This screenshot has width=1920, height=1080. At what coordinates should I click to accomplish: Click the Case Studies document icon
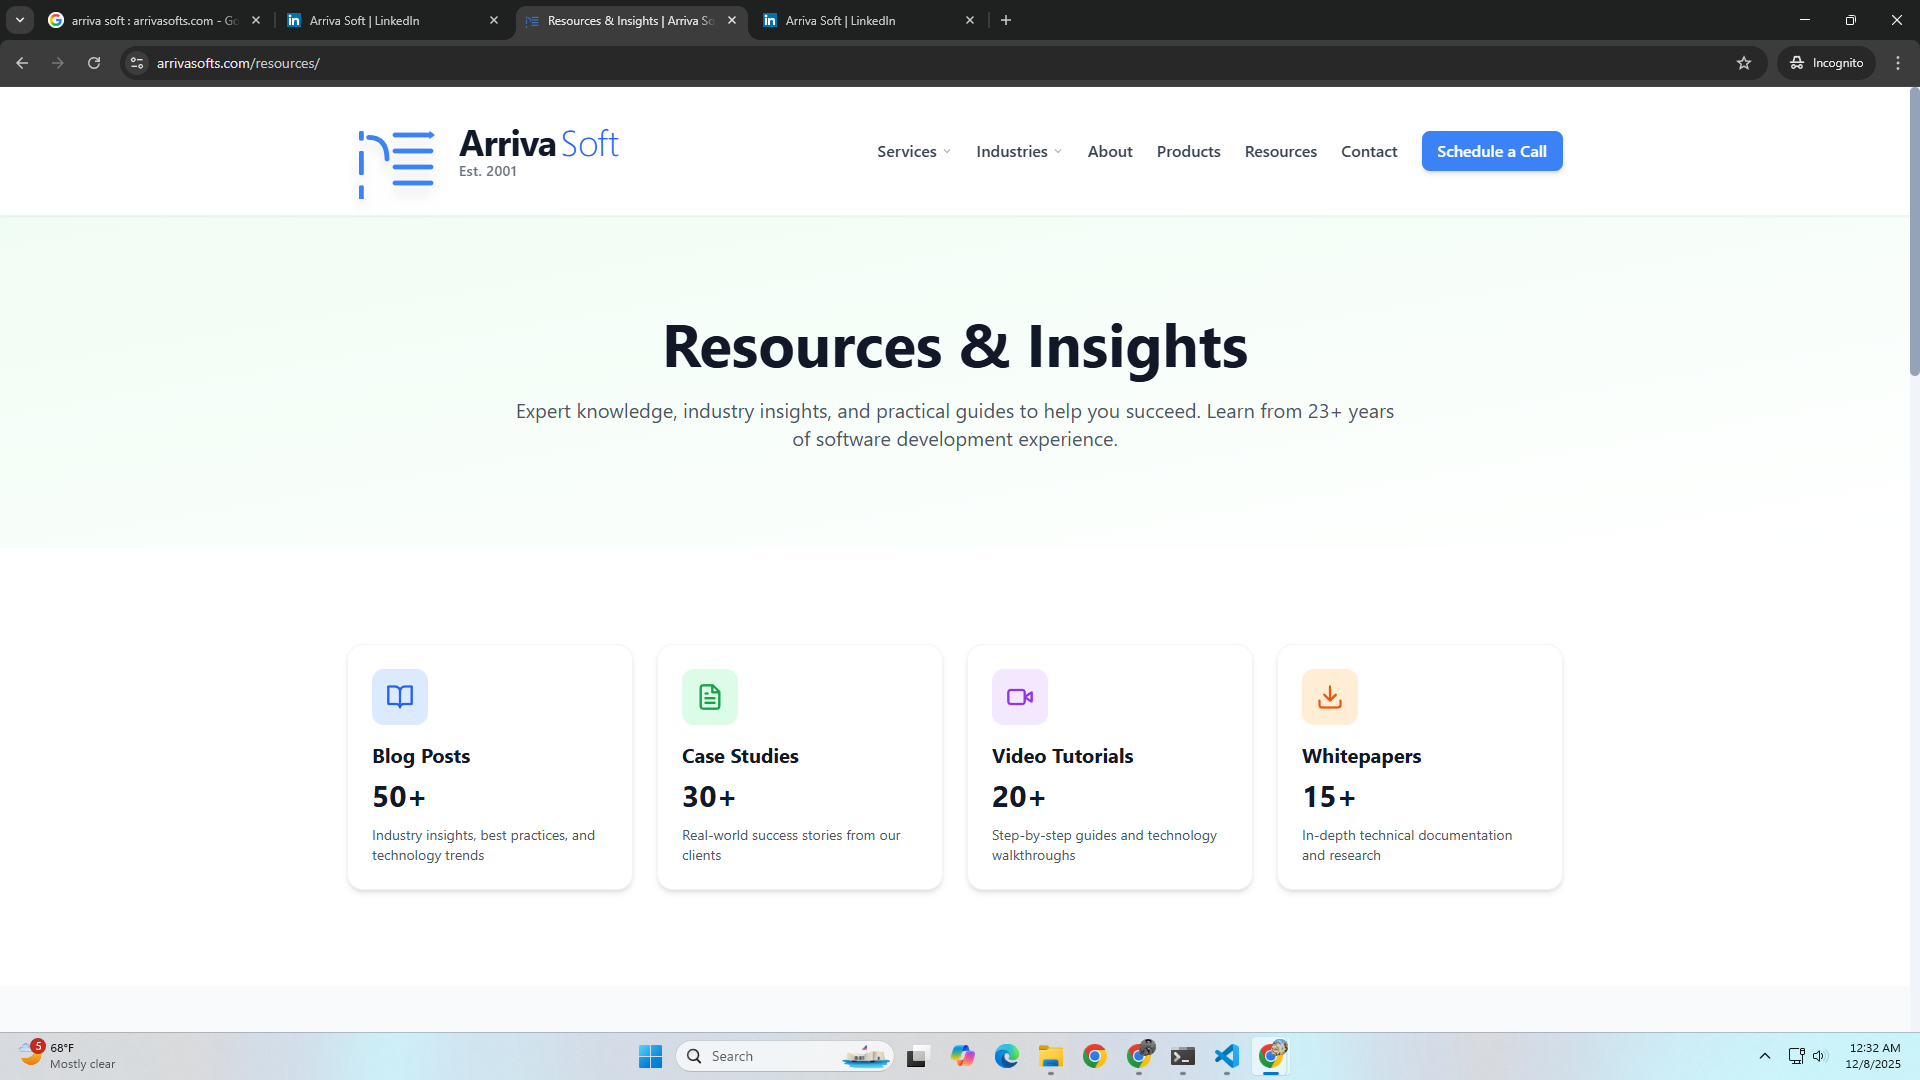pos(709,697)
